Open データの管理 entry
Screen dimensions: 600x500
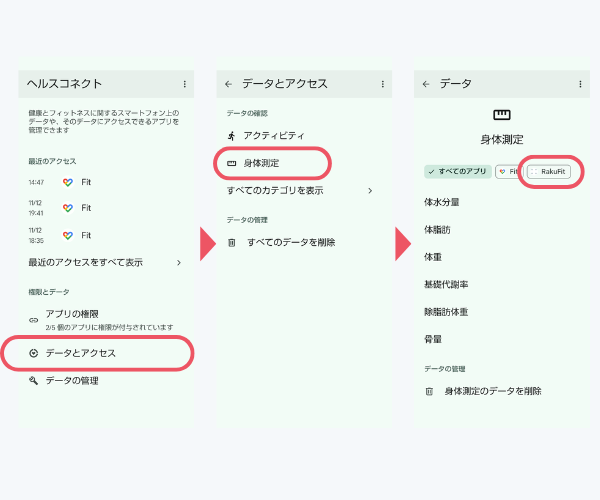pos(106,381)
